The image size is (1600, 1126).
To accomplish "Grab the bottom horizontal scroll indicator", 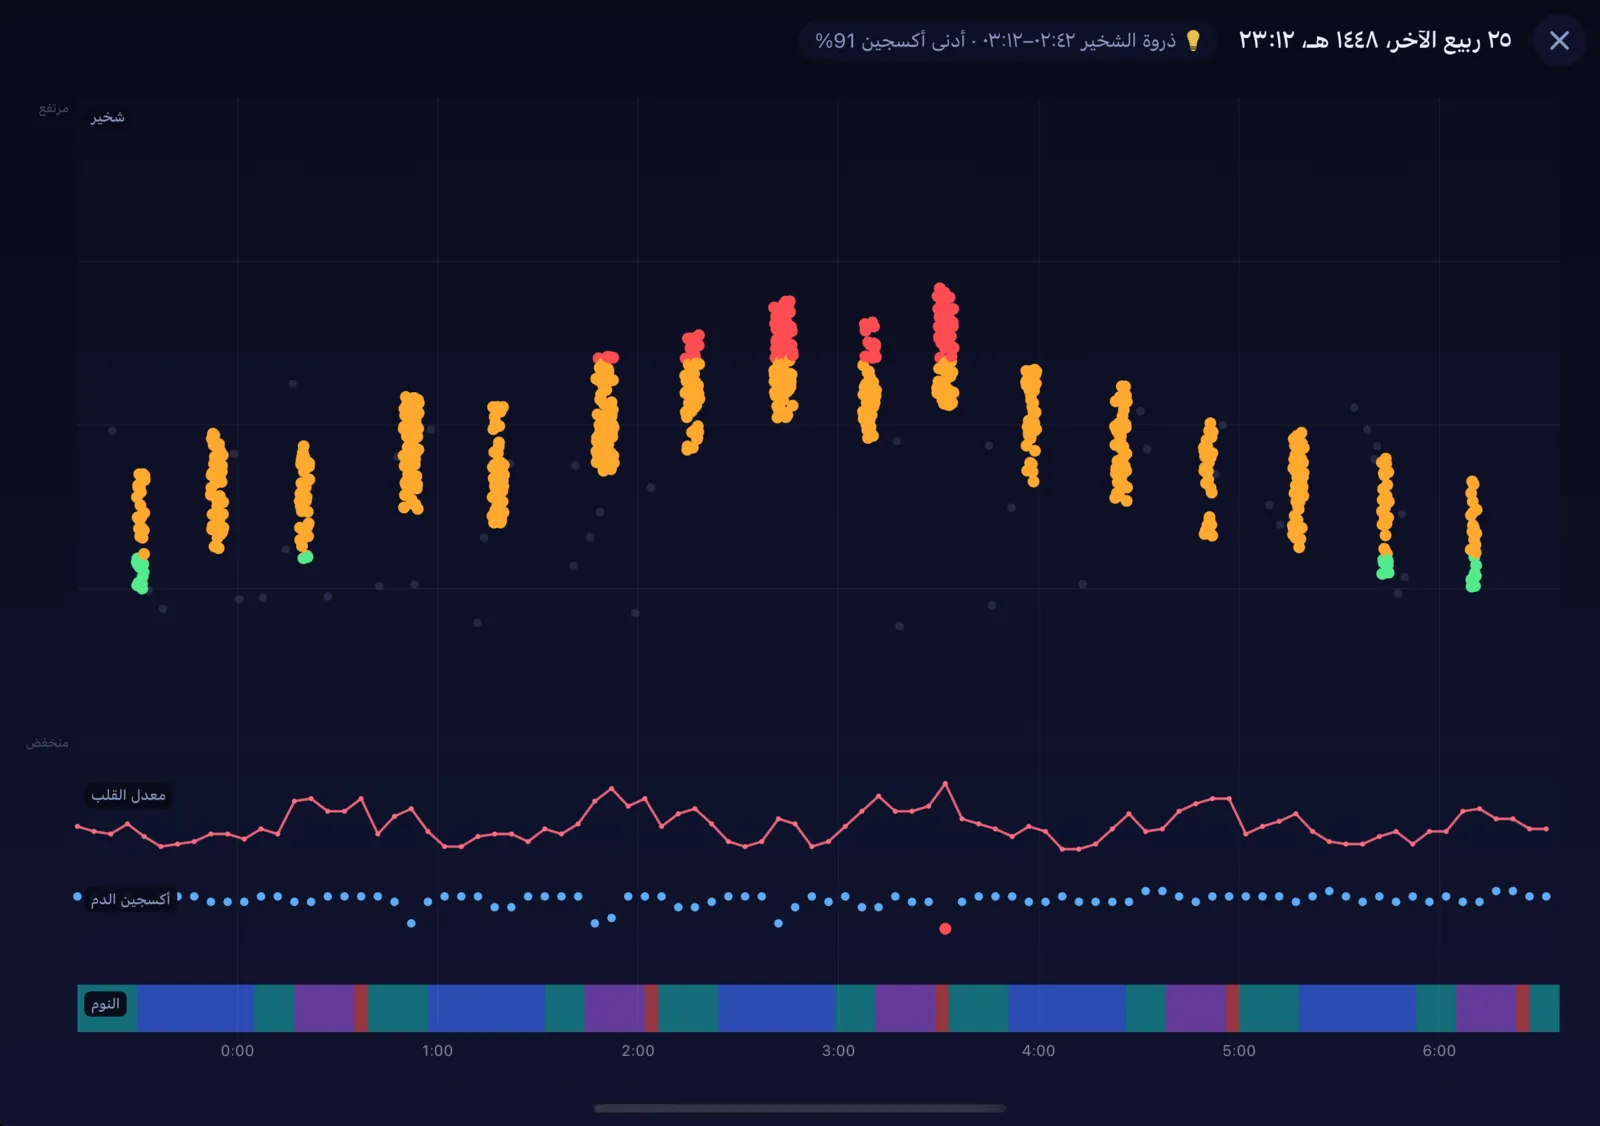I will (800, 1108).
